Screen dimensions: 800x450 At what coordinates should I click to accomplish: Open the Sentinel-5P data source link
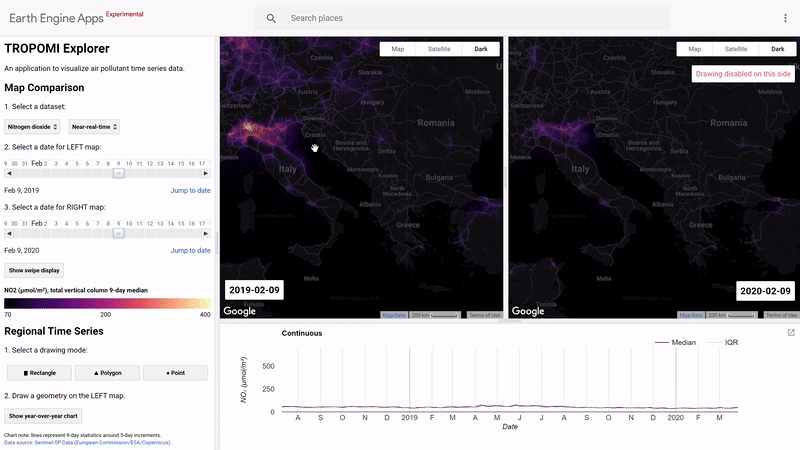tap(87, 442)
